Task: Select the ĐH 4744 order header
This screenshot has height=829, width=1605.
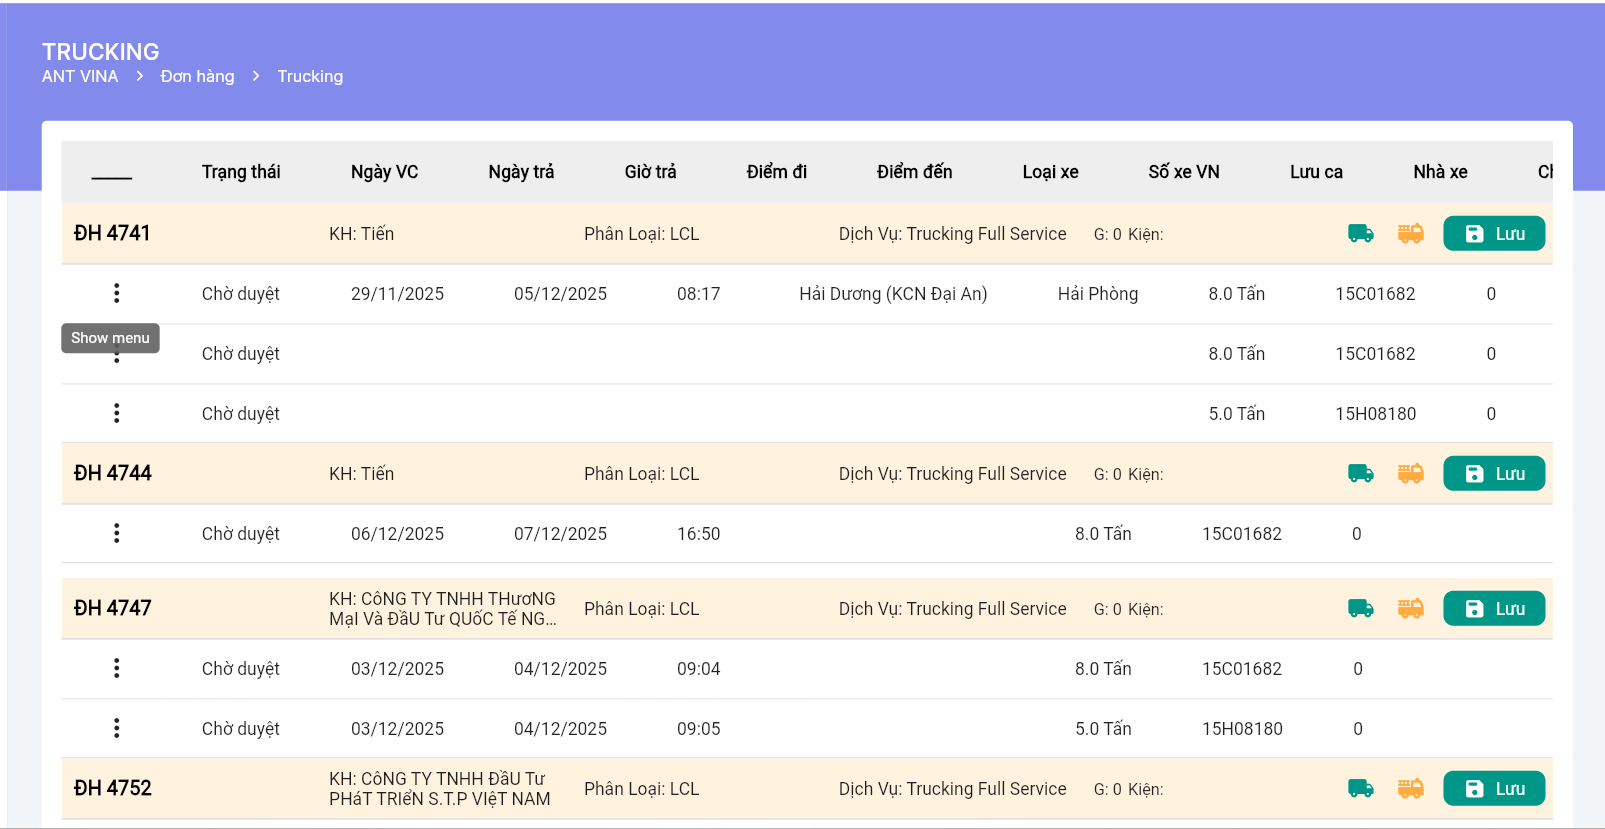Action: pyautogui.click(x=113, y=474)
